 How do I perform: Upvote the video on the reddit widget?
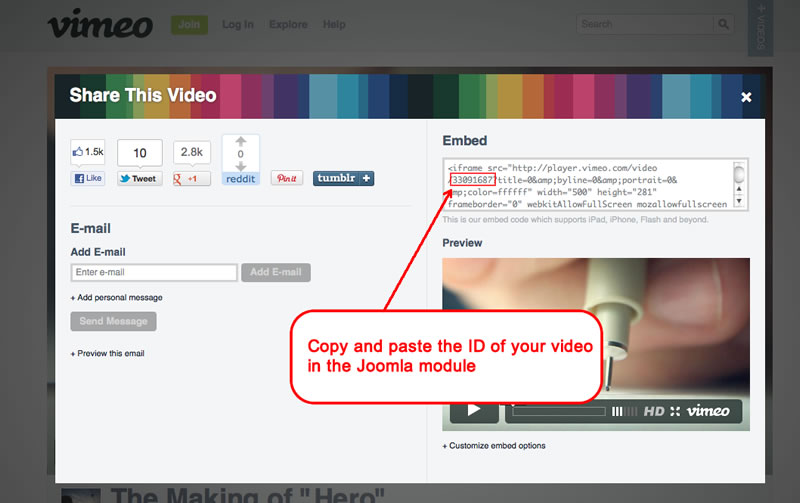pos(240,143)
